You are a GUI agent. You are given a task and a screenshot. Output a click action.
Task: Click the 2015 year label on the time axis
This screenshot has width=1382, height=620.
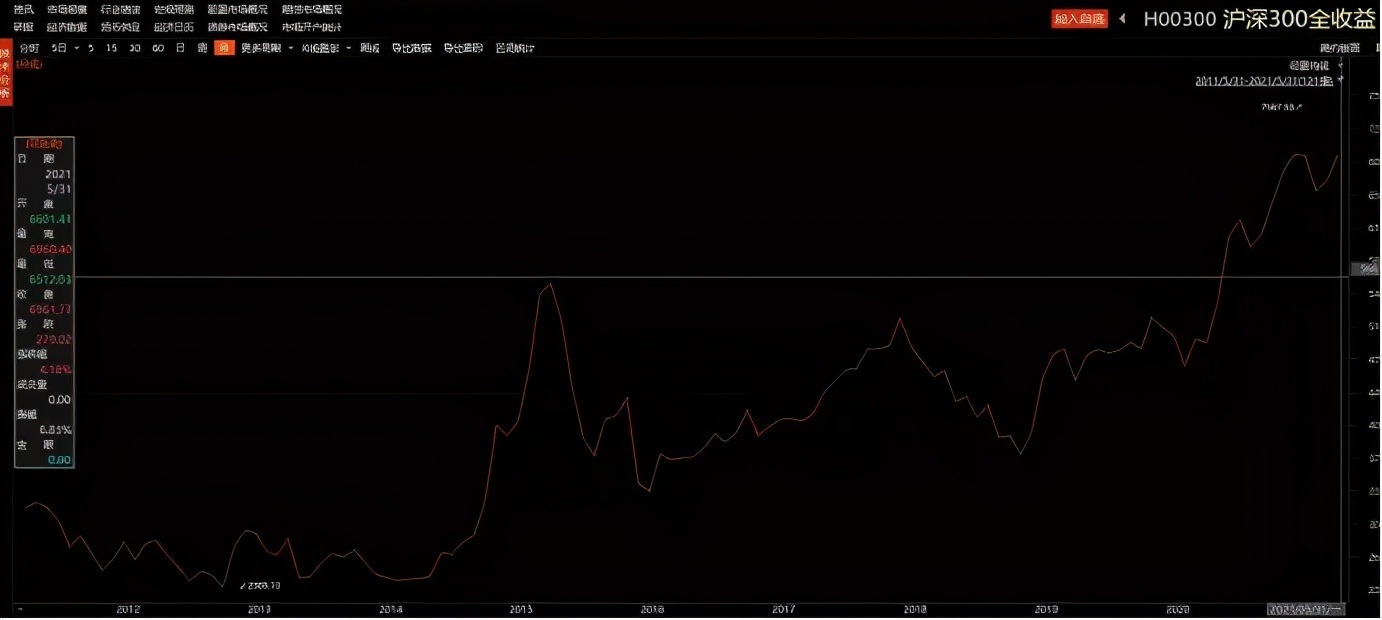click(521, 609)
